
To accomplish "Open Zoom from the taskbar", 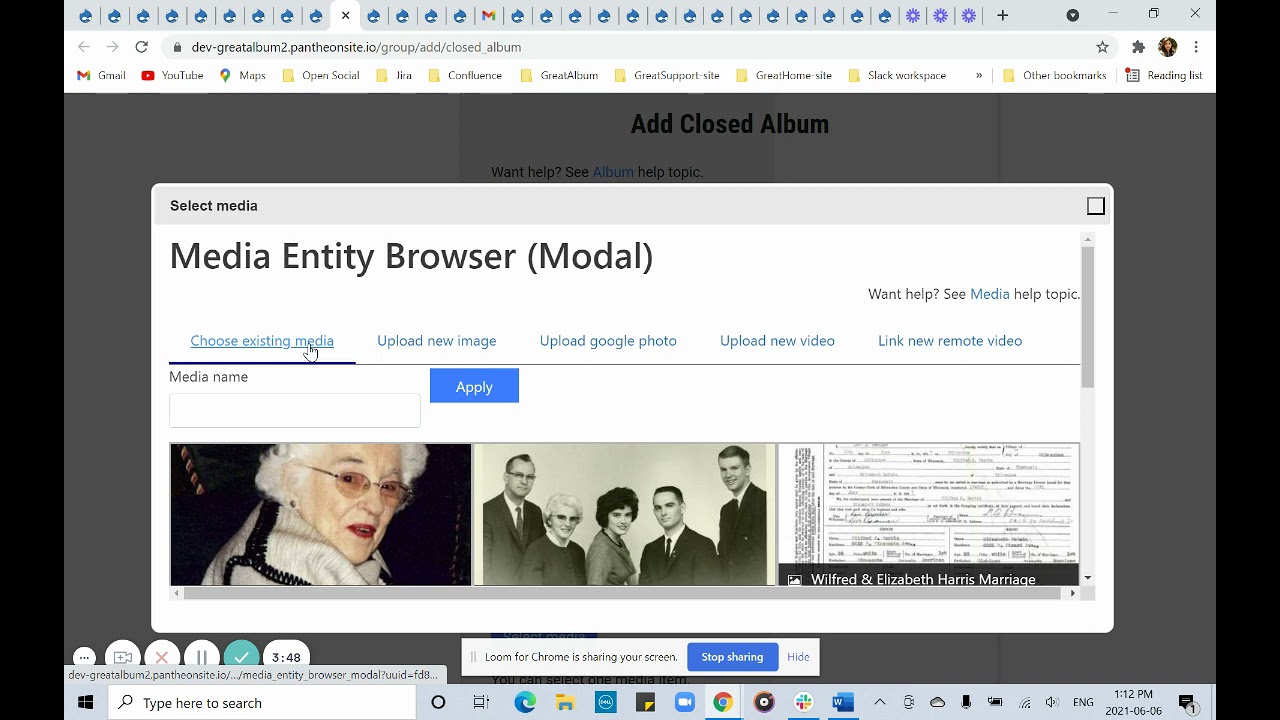I will pyautogui.click(x=685, y=703).
